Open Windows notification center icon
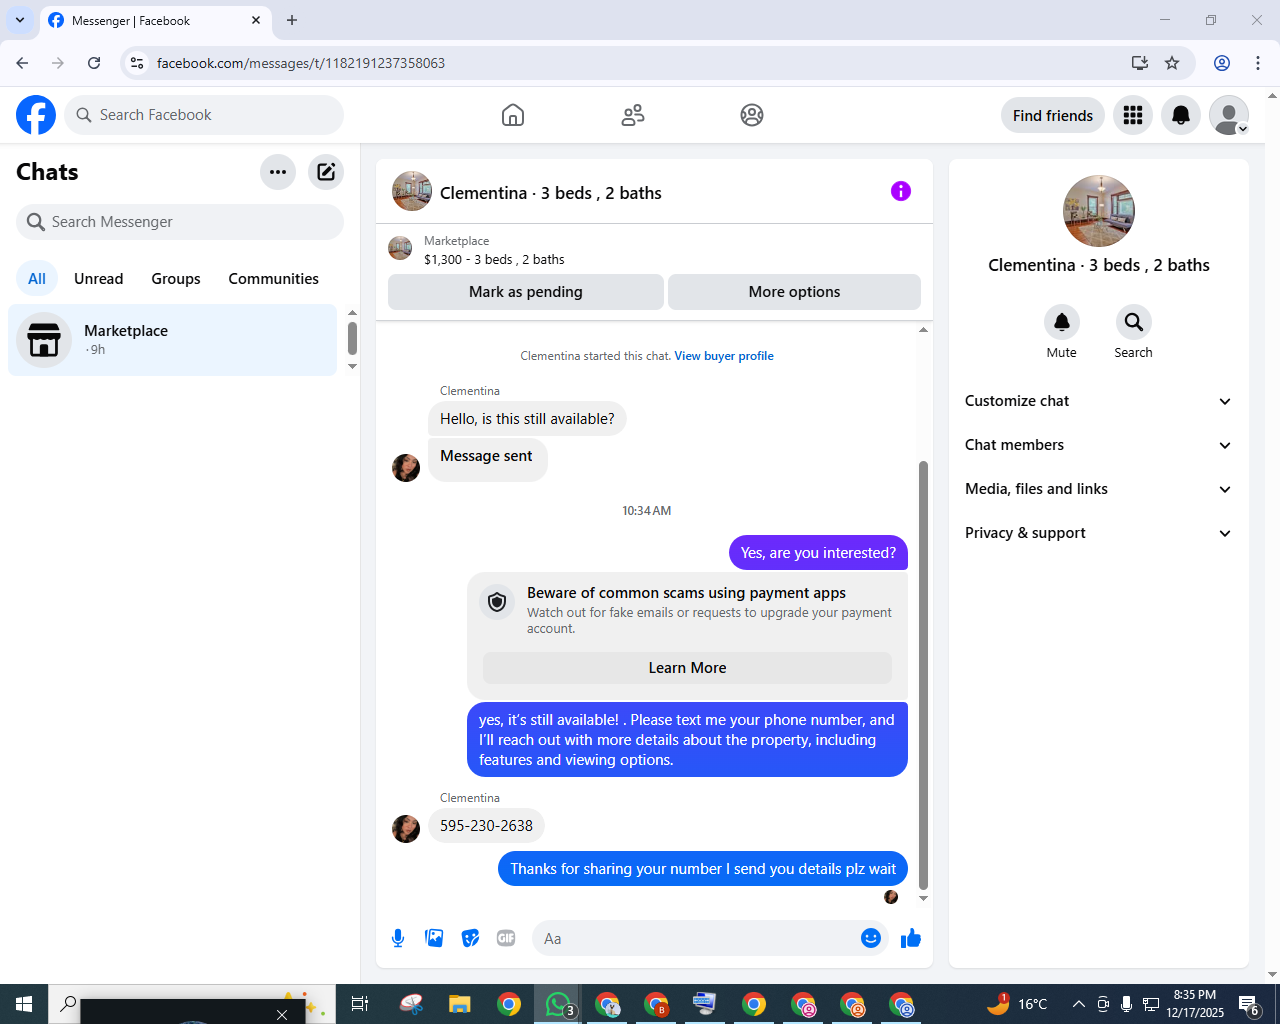 1249,1004
